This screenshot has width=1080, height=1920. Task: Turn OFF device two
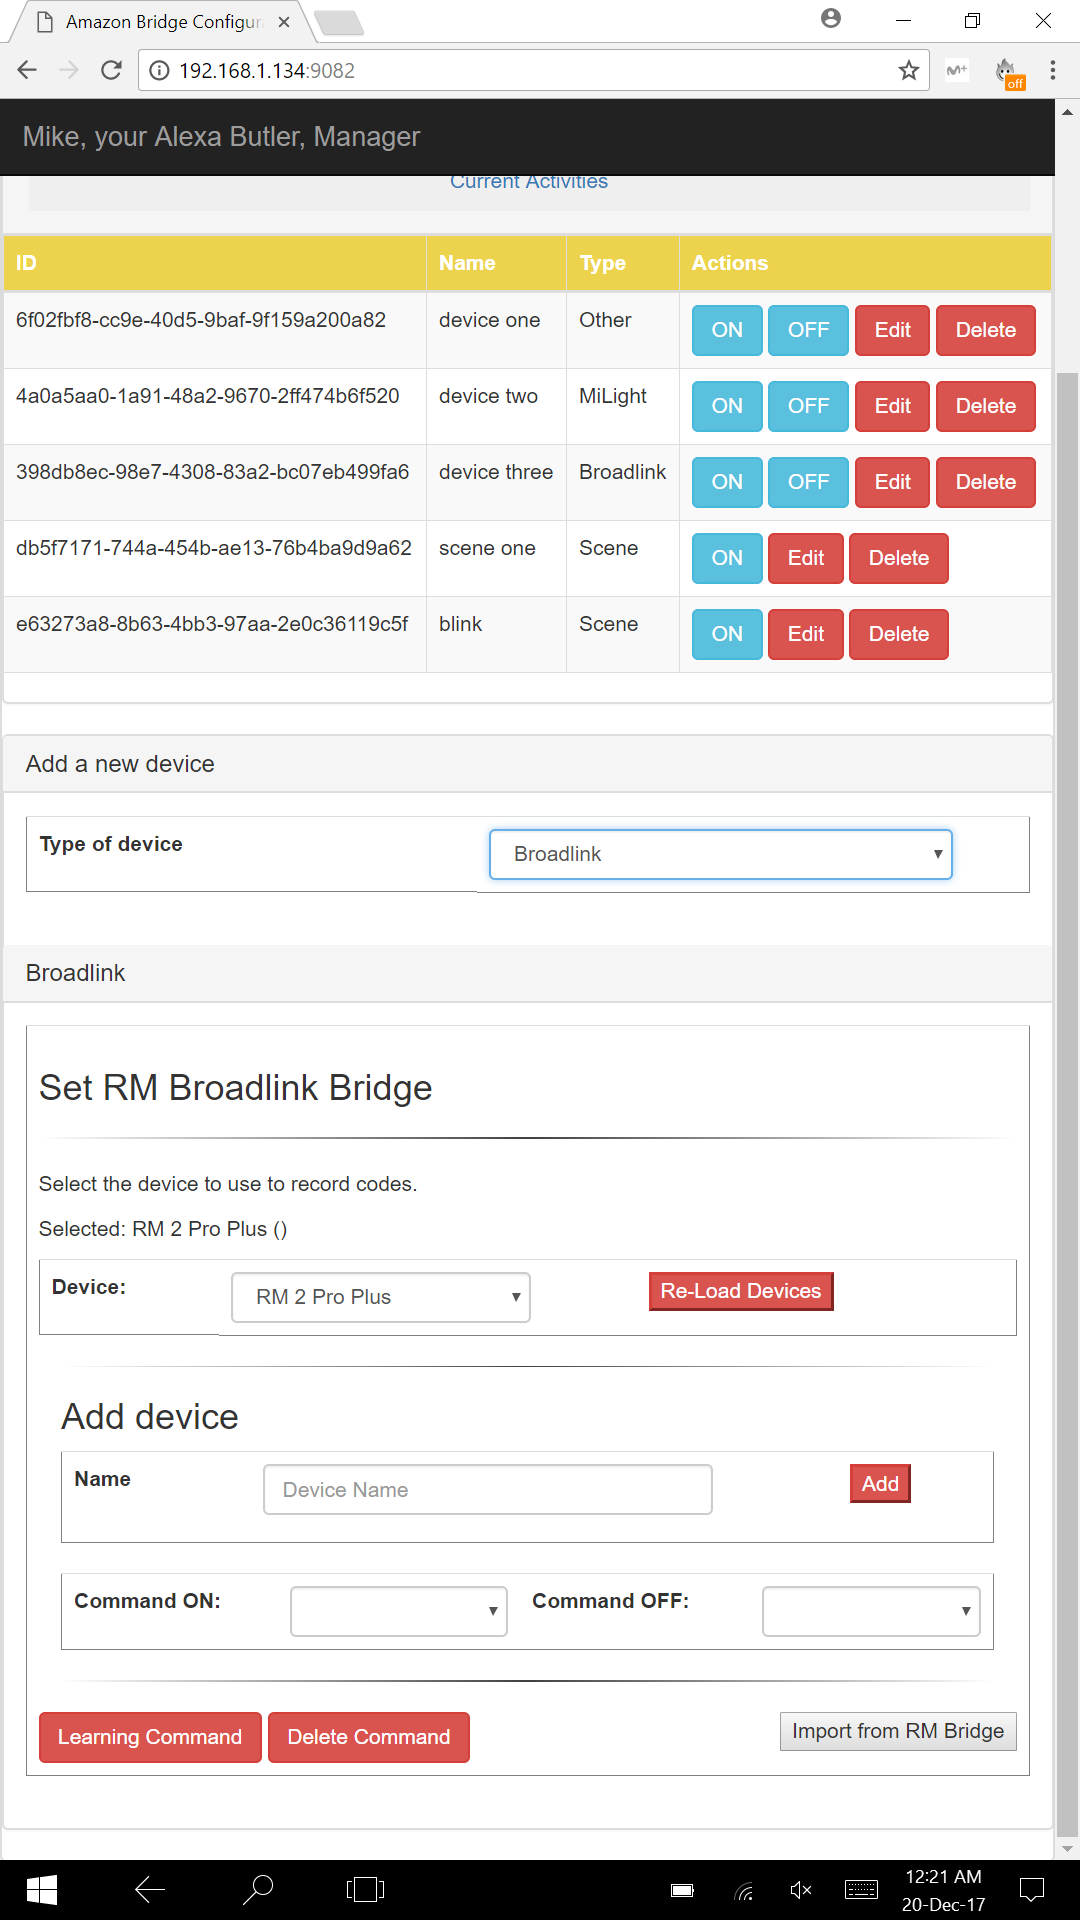[808, 406]
